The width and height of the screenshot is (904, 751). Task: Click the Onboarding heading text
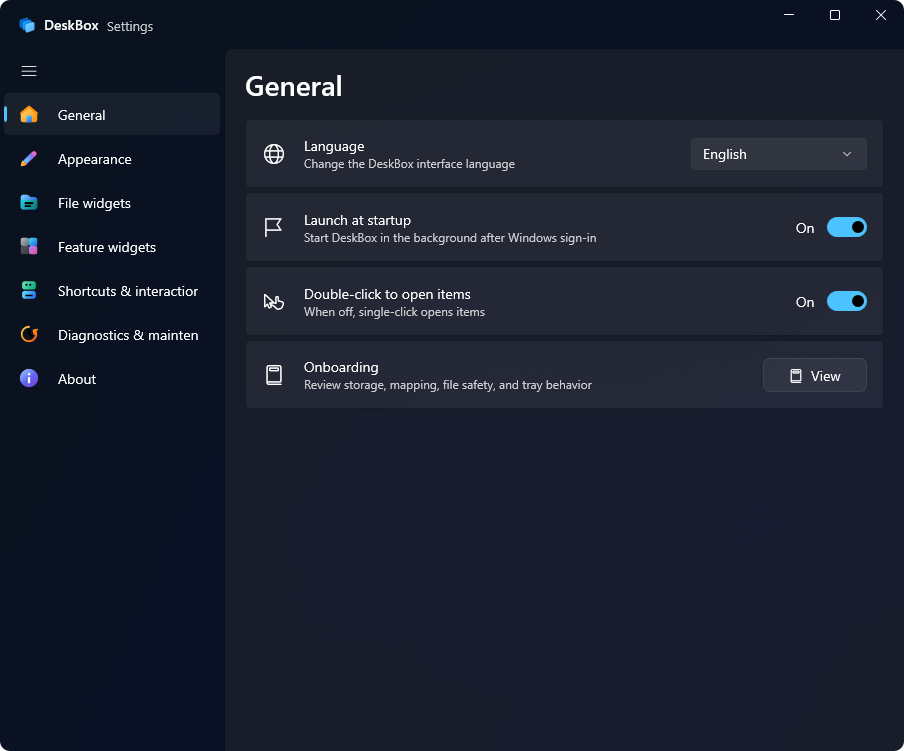pos(341,367)
